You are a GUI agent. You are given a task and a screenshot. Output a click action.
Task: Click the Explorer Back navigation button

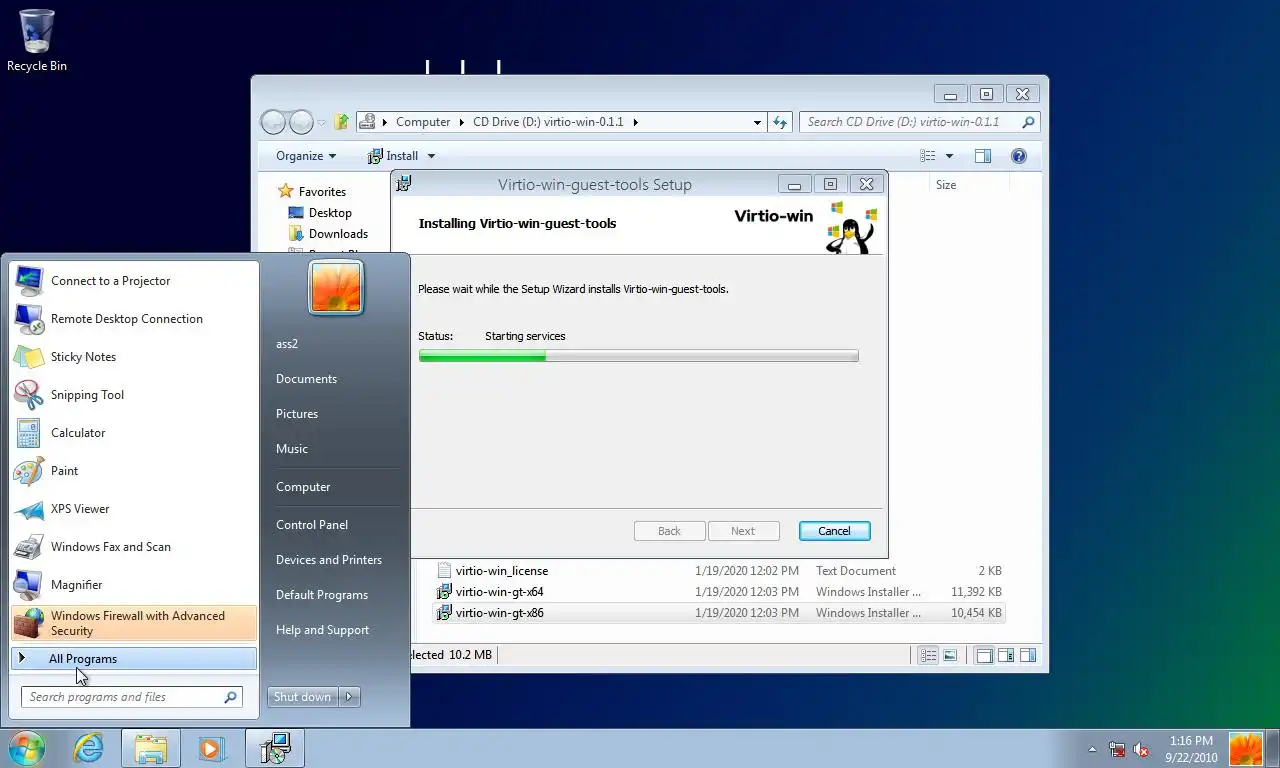click(273, 122)
